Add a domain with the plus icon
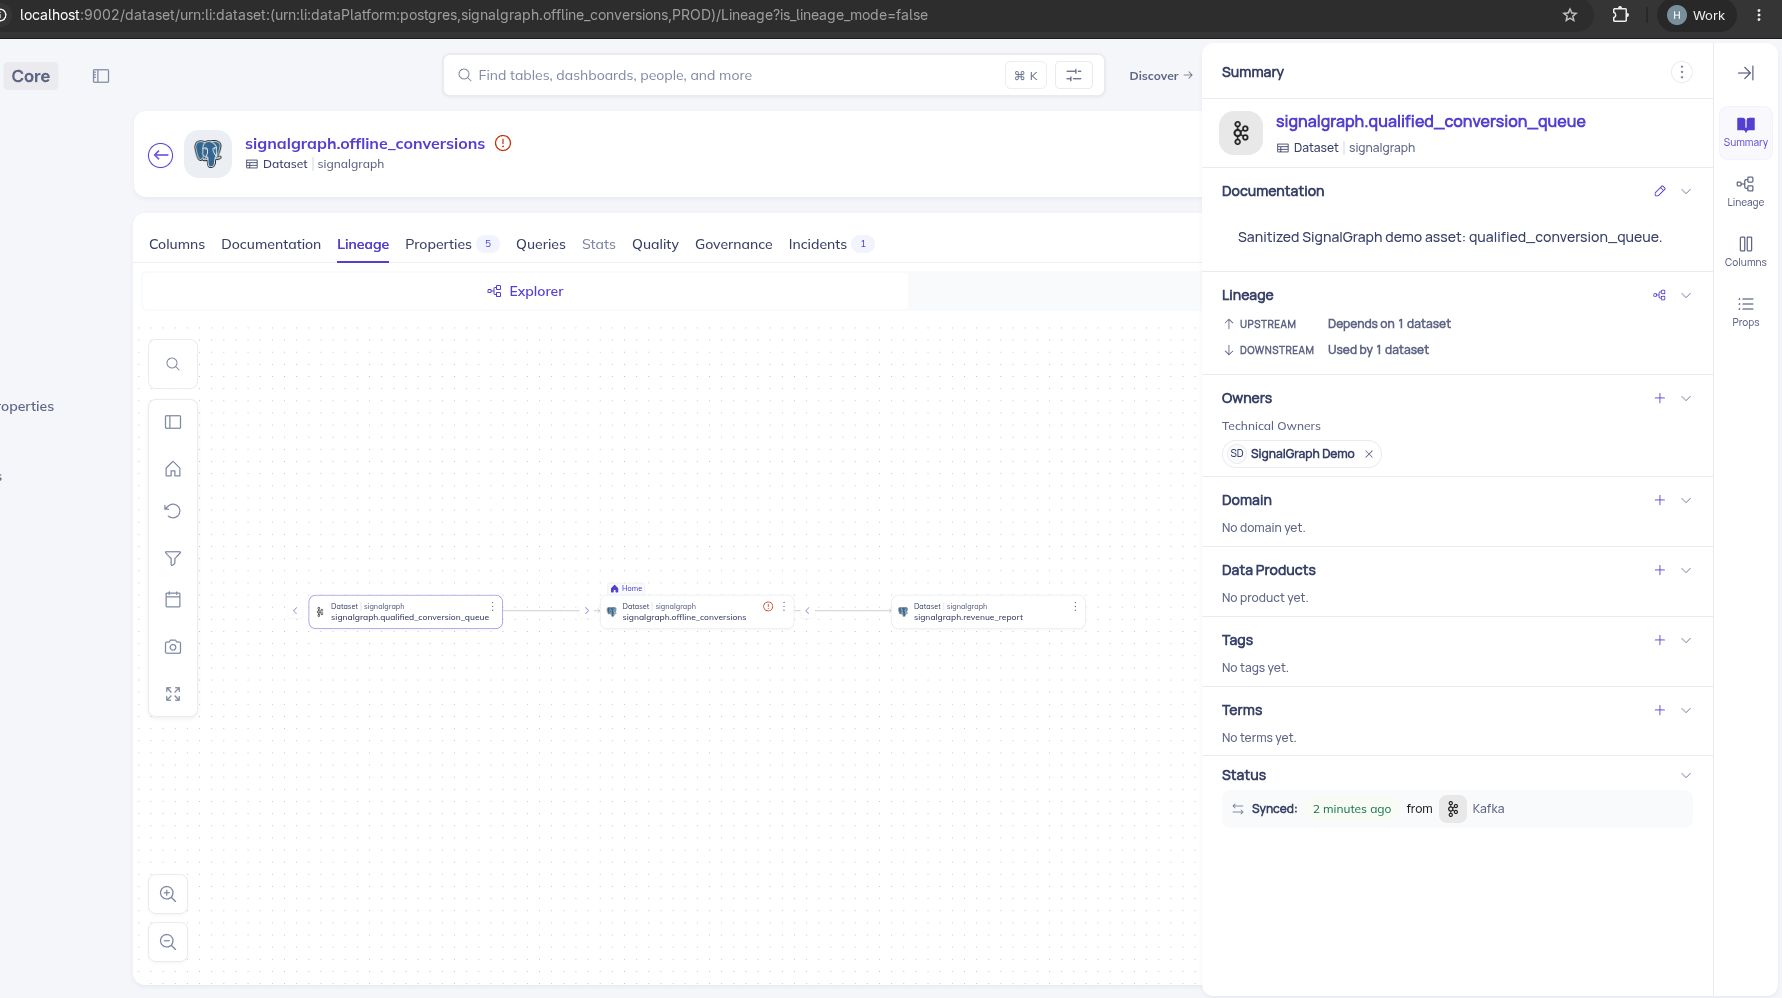The image size is (1782, 998). 1660,500
